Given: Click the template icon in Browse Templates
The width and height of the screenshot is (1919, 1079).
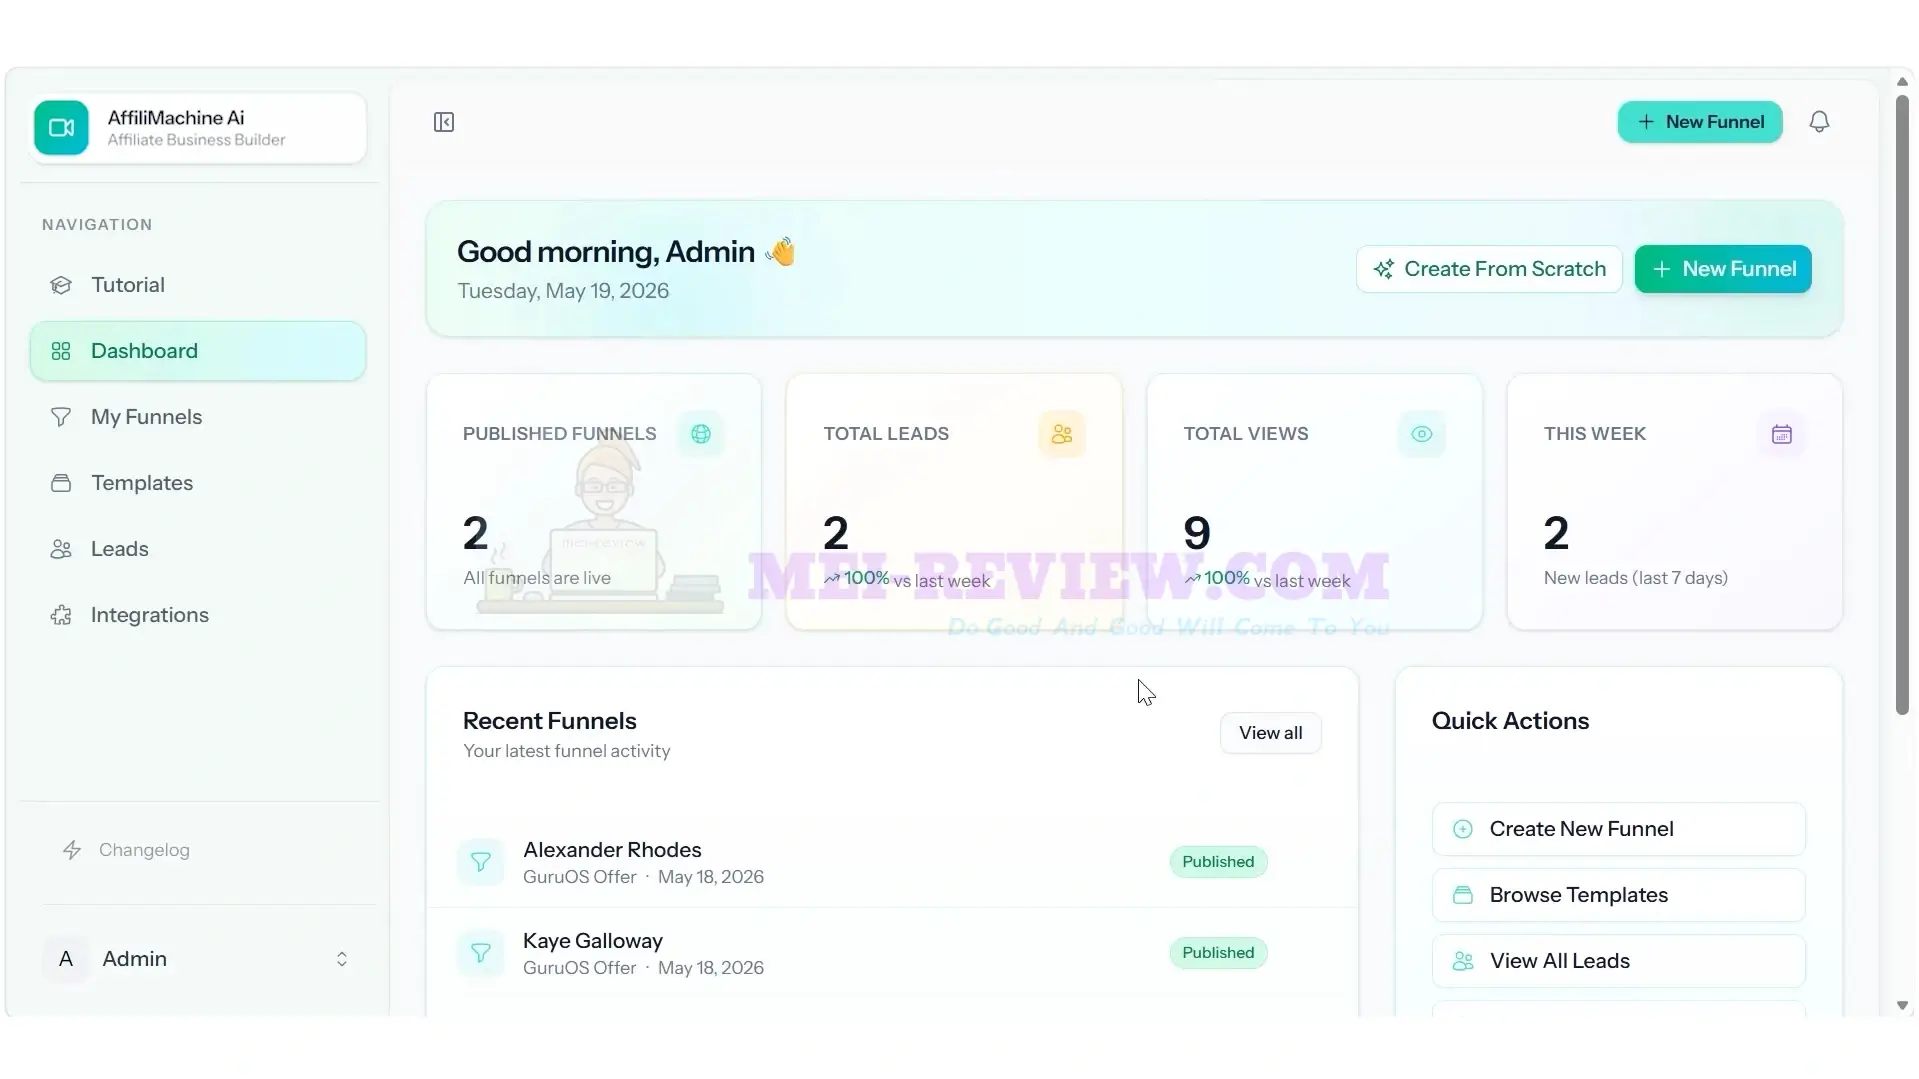Looking at the screenshot, I should [1463, 895].
